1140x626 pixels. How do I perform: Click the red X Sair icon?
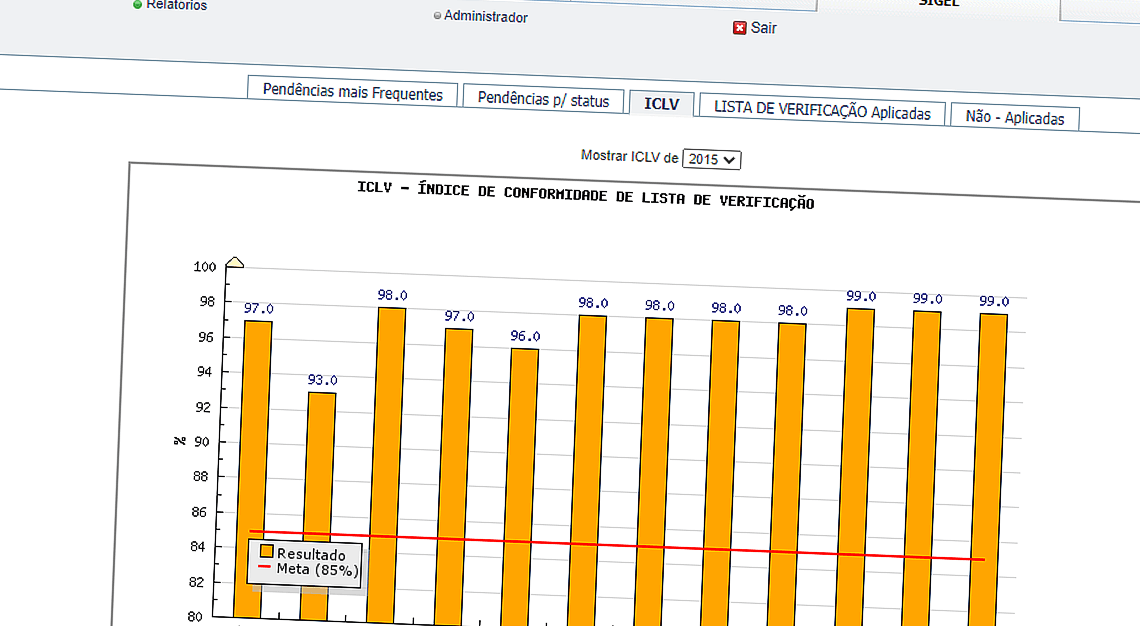(739, 28)
